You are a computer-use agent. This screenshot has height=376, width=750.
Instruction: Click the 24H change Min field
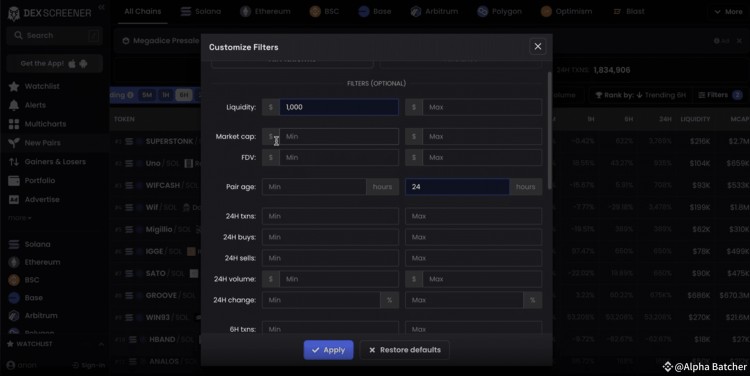[321, 300]
